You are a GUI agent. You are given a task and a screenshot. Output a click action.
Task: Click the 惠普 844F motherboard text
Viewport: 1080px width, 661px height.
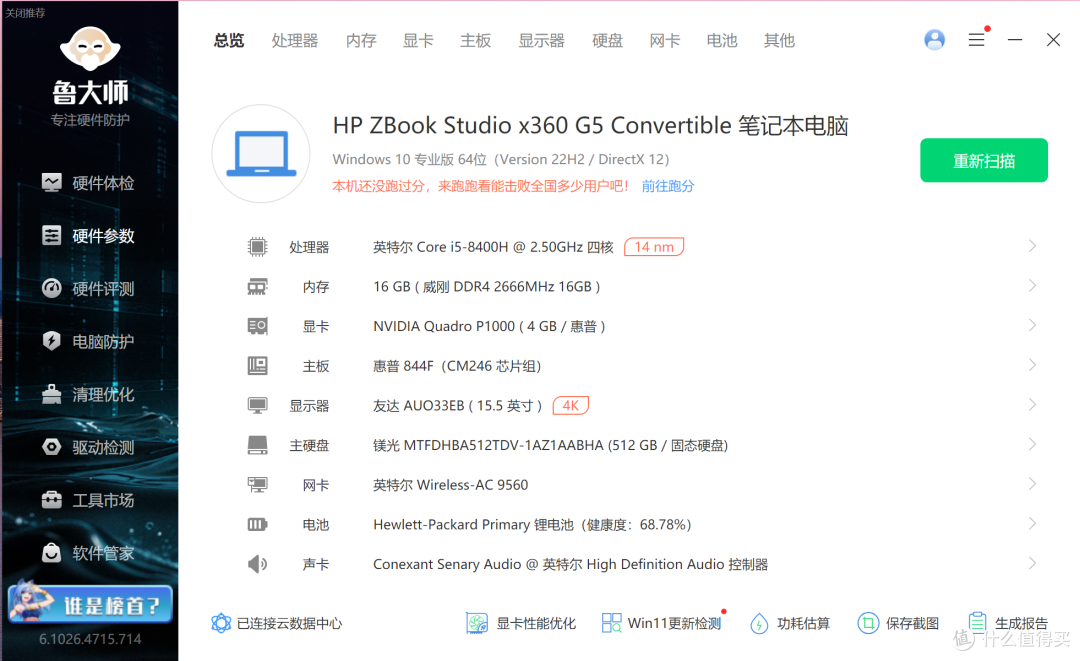457,366
